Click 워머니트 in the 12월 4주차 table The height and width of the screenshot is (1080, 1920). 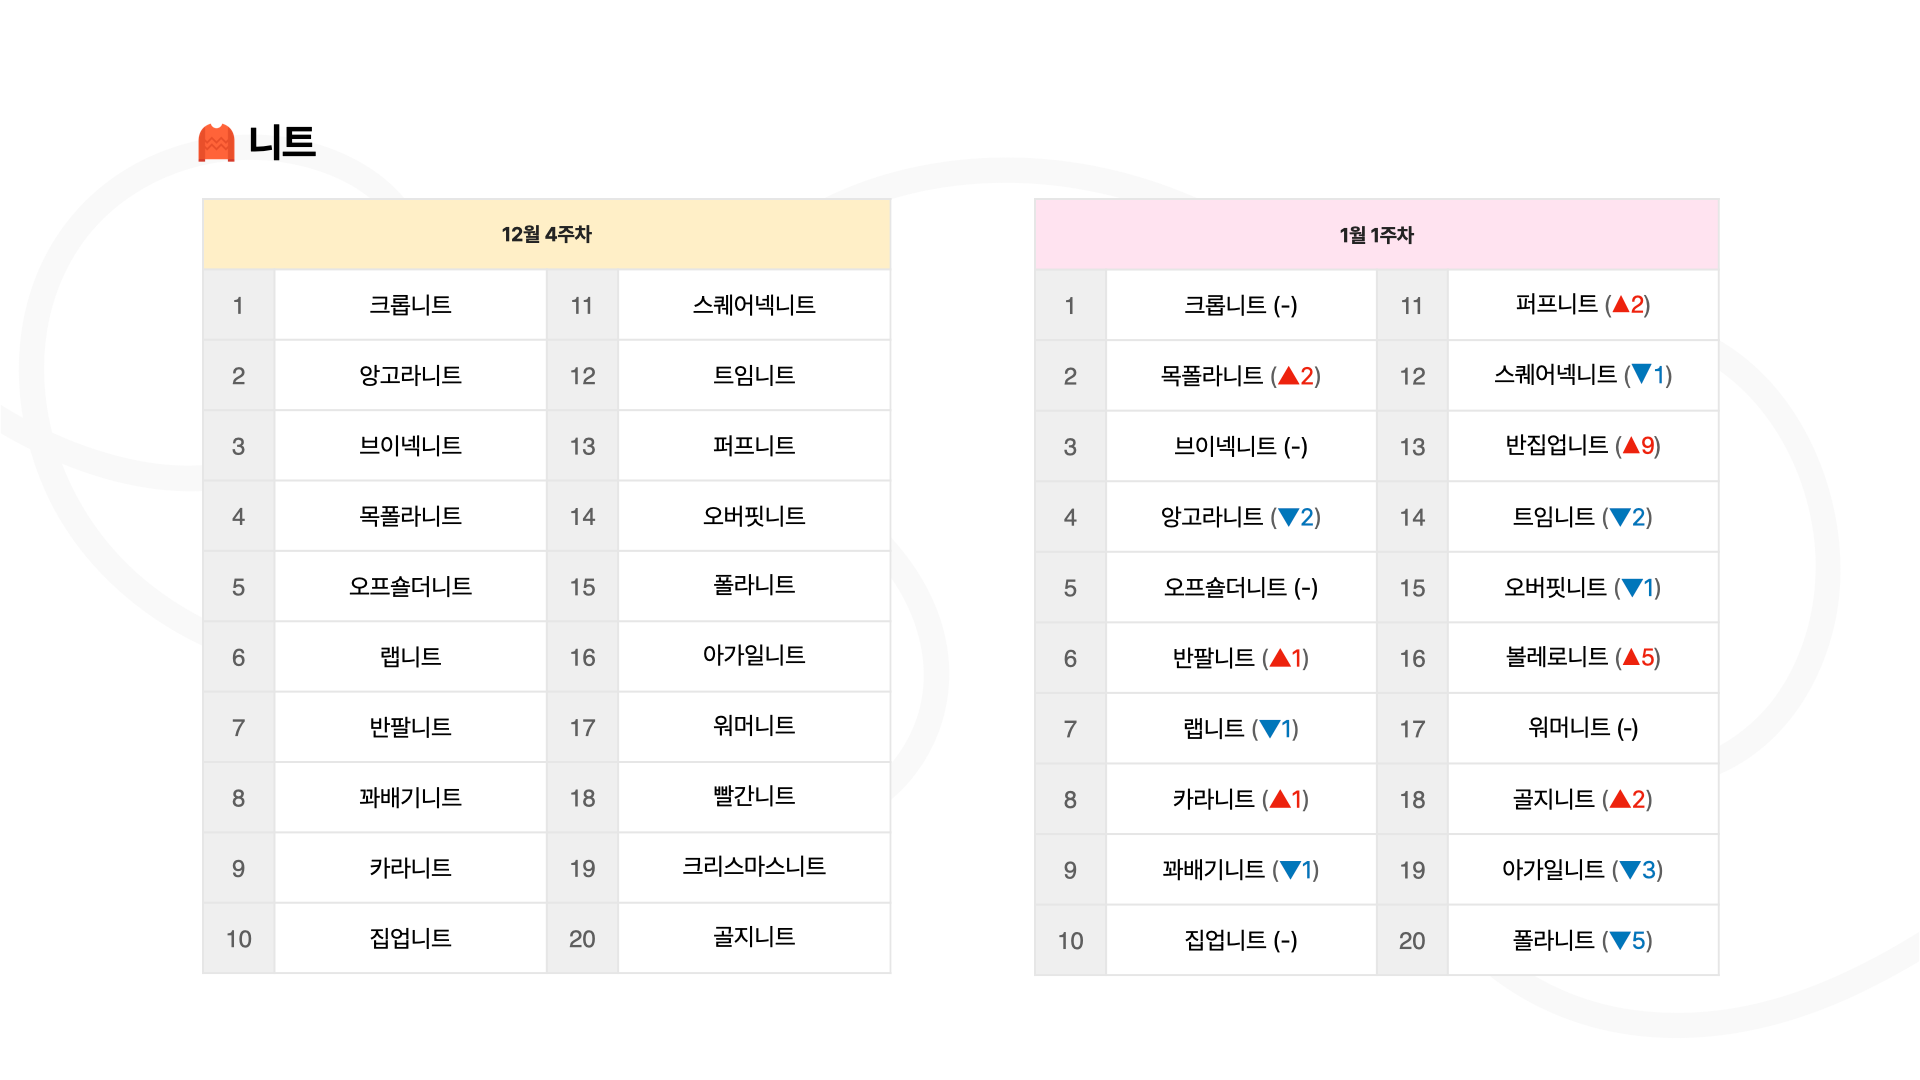coord(754,726)
